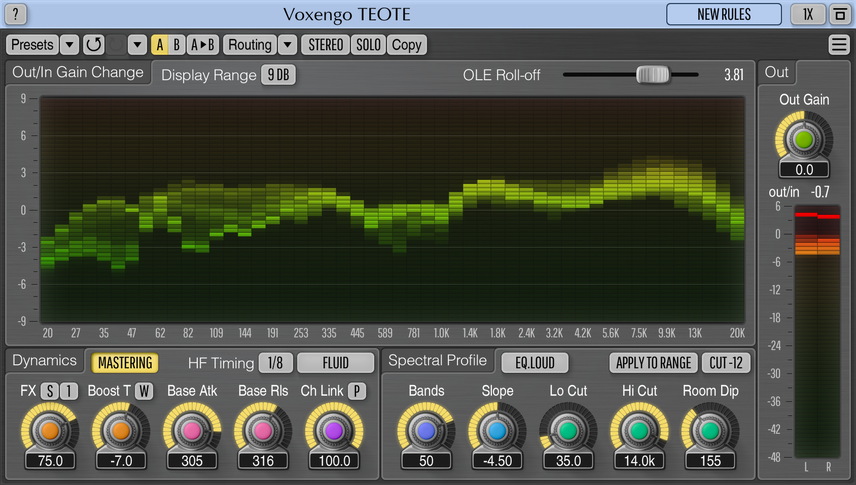Click the blue Slope knob

[x=497, y=431]
